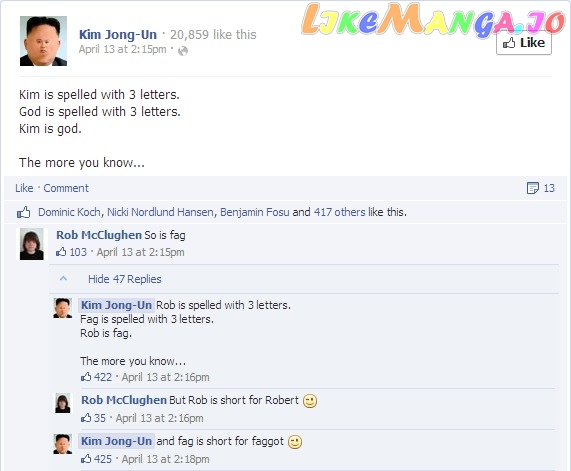Click Rob McClughen's top comment avatar
The image size is (571, 471).
[x=32, y=244]
